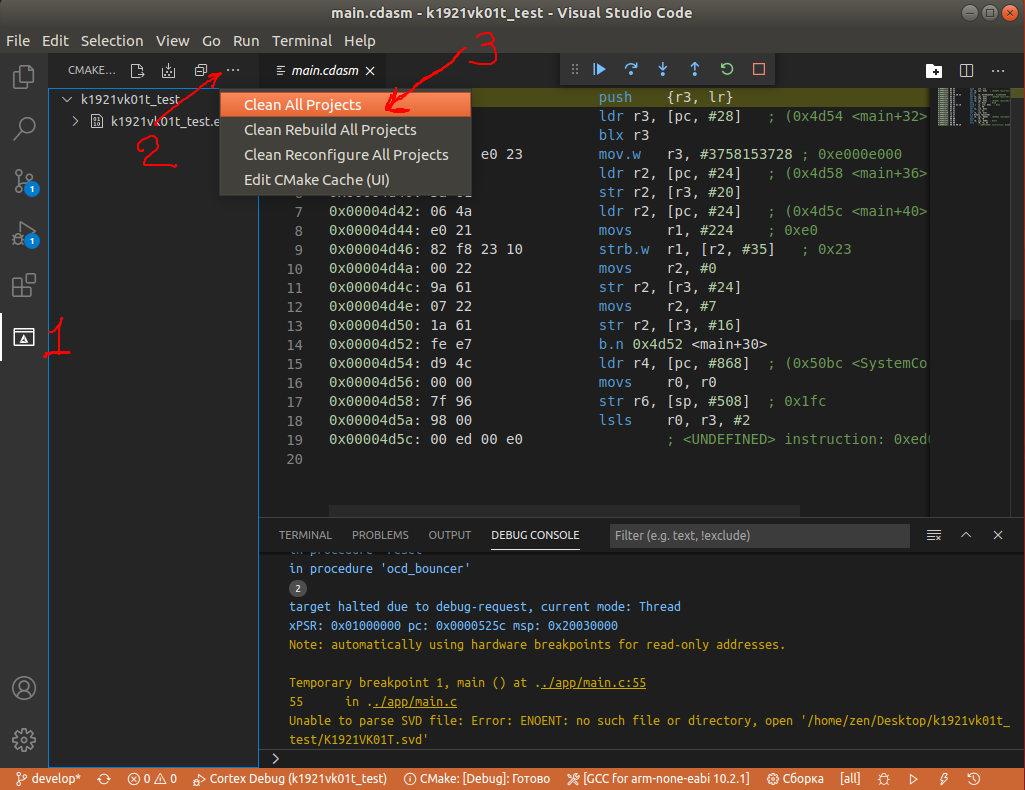Grab the debug toolbar drag handle
Image resolution: width=1025 pixels, height=790 pixels.
point(575,69)
